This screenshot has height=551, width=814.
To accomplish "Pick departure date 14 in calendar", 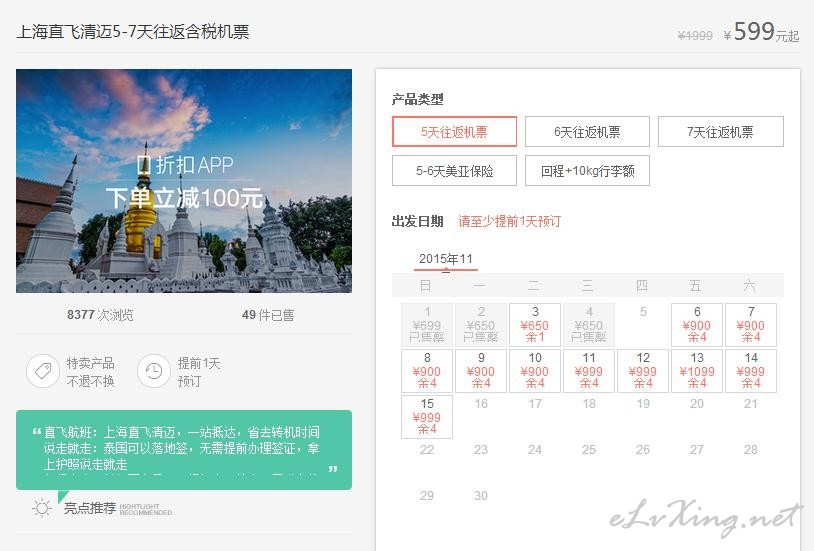I will coord(751,370).
